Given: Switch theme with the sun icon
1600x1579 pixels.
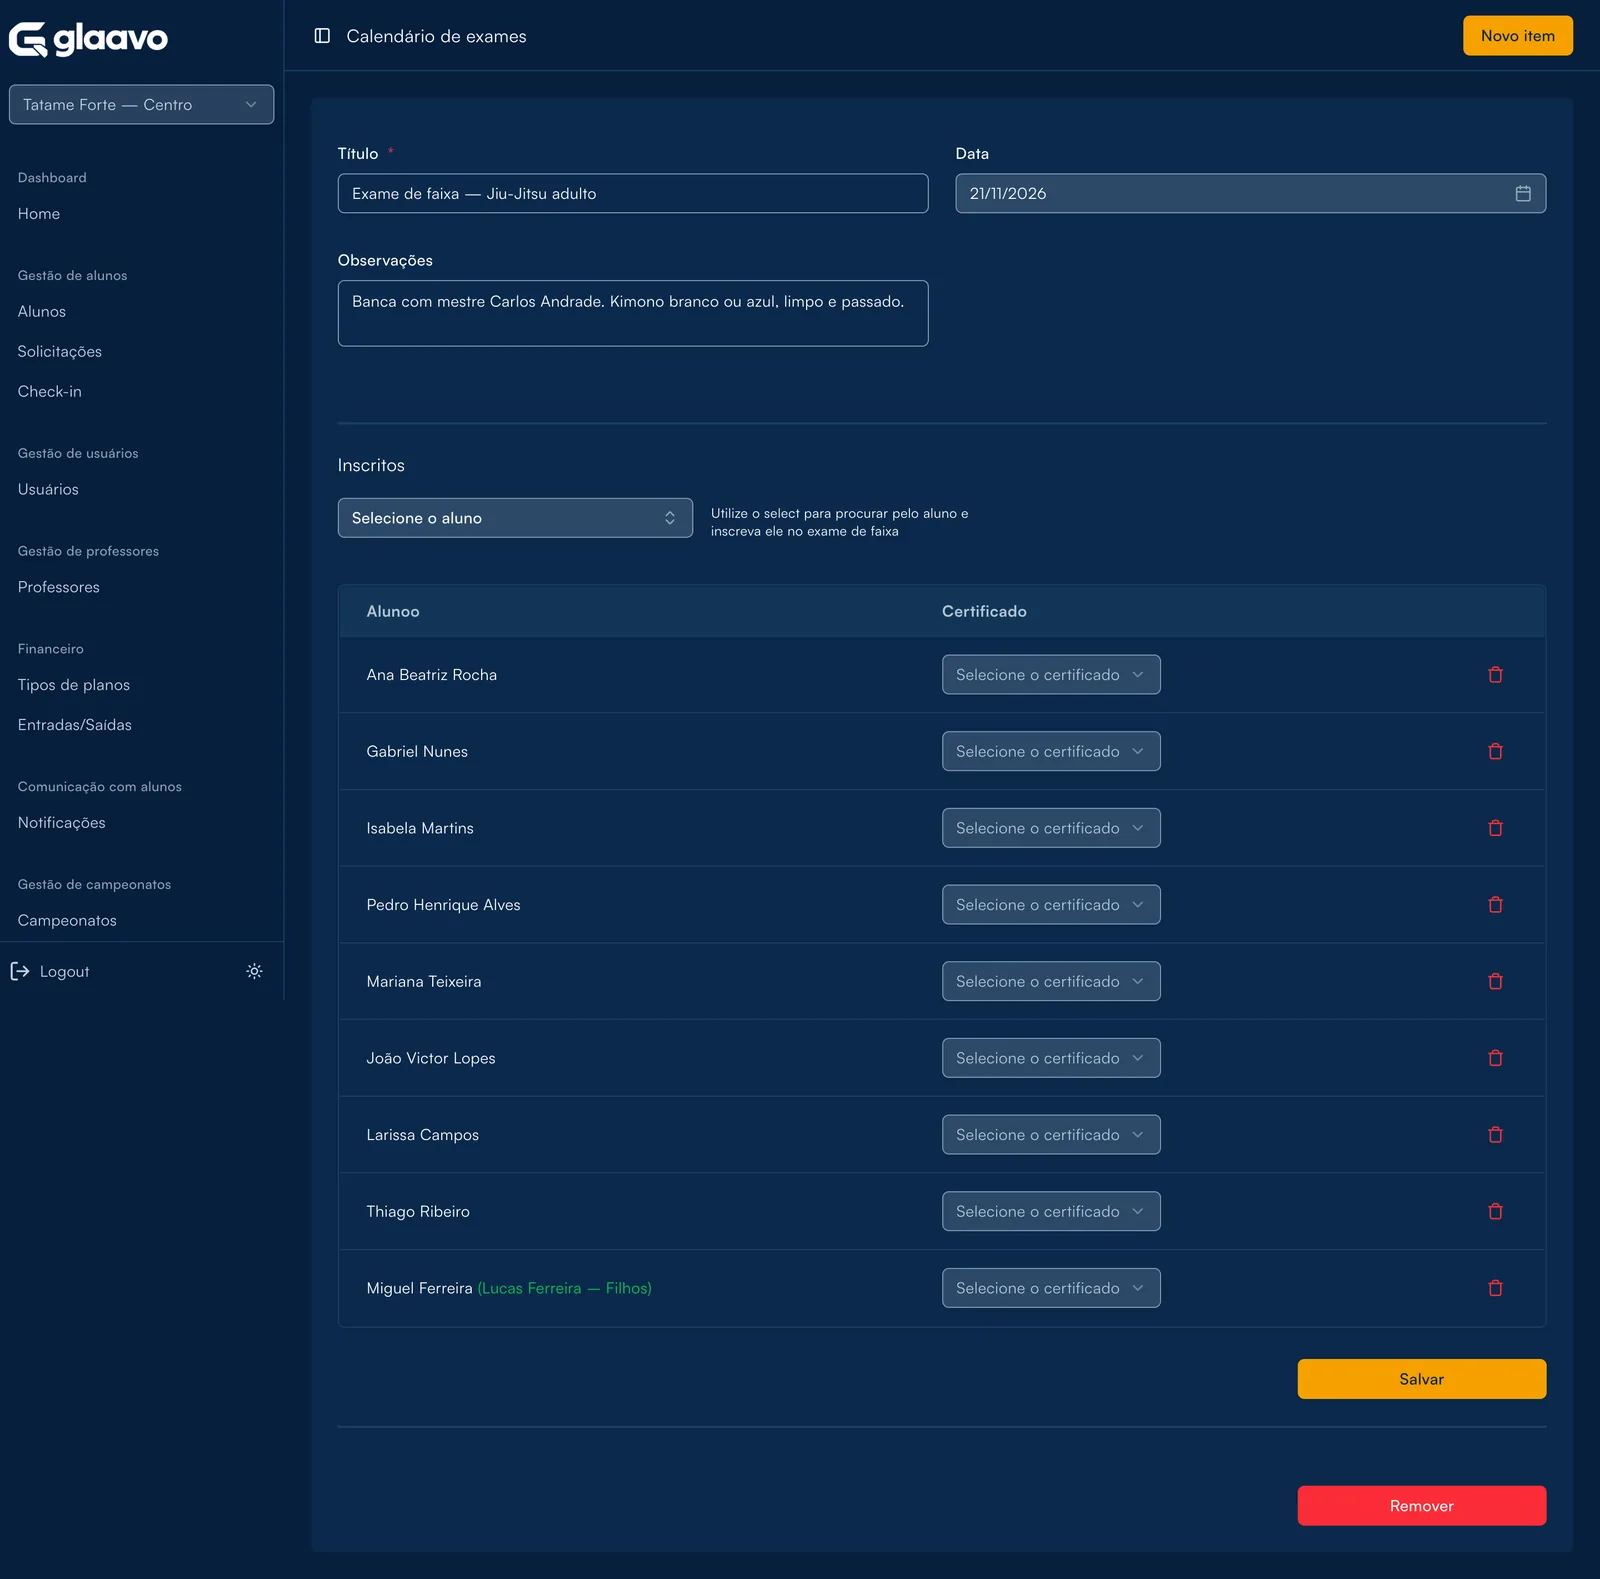Looking at the screenshot, I should tap(254, 972).
